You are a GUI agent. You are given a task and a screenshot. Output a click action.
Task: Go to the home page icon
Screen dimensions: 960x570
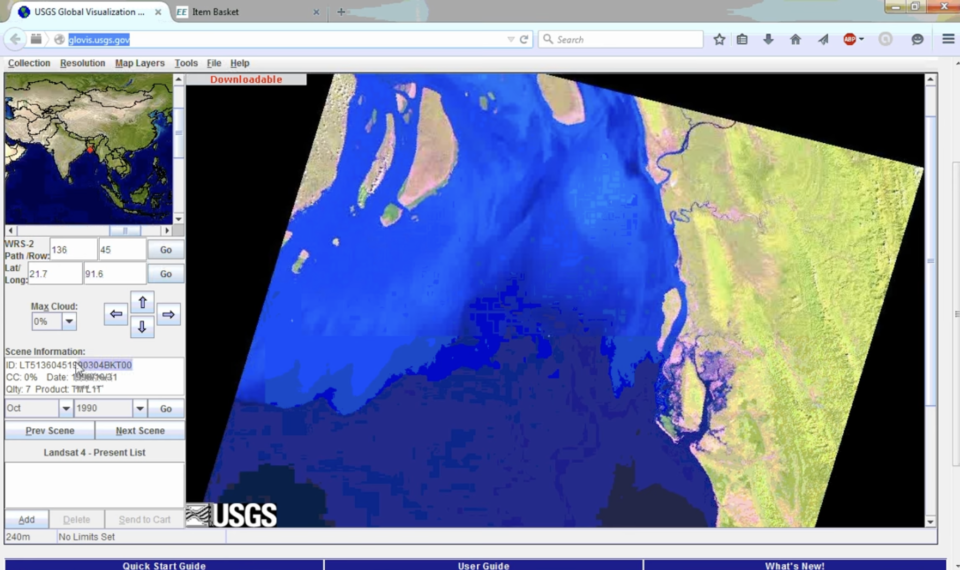(x=795, y=39)
